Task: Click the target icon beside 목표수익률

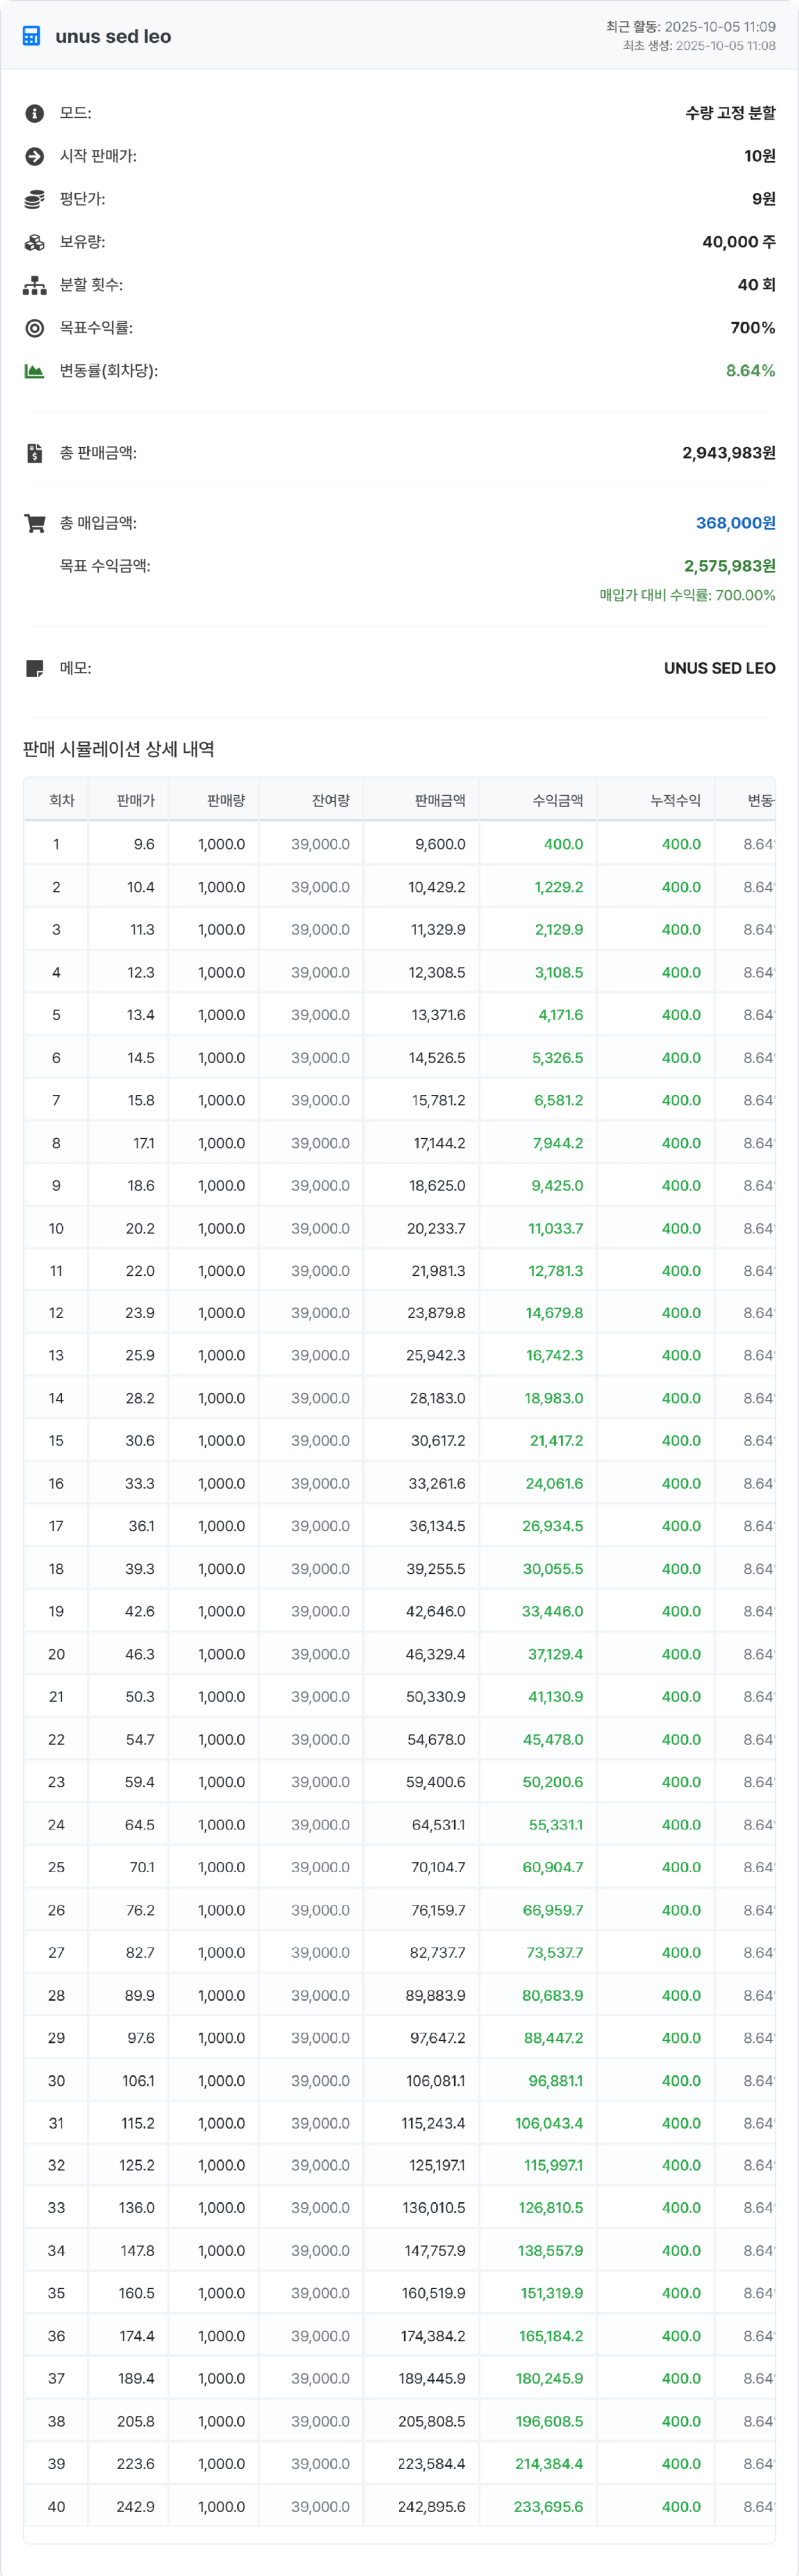Action: pos(35,328)
